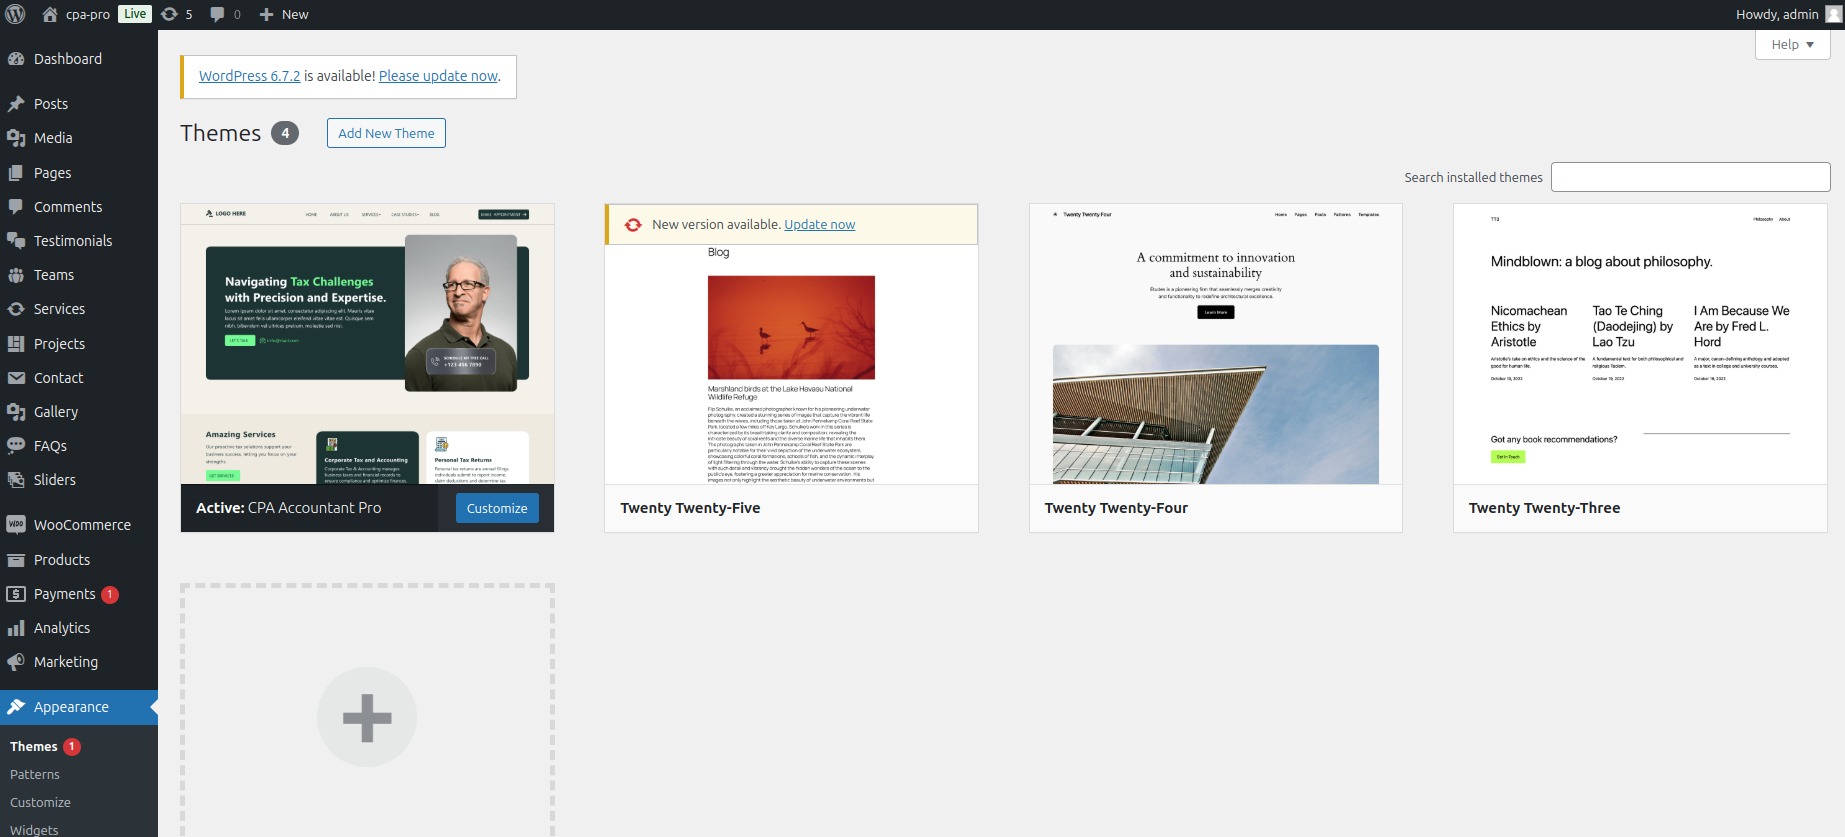Image resolution: width=1845 pixels, height=837 pixels.
Task: Click the Media icon in sidebar
Action: (x=16, y=138)
